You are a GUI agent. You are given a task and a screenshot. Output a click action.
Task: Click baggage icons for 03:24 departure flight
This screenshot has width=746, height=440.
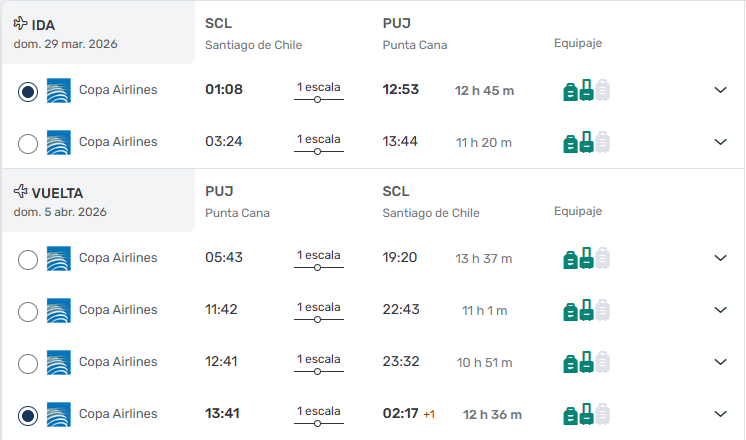[586, 142]
